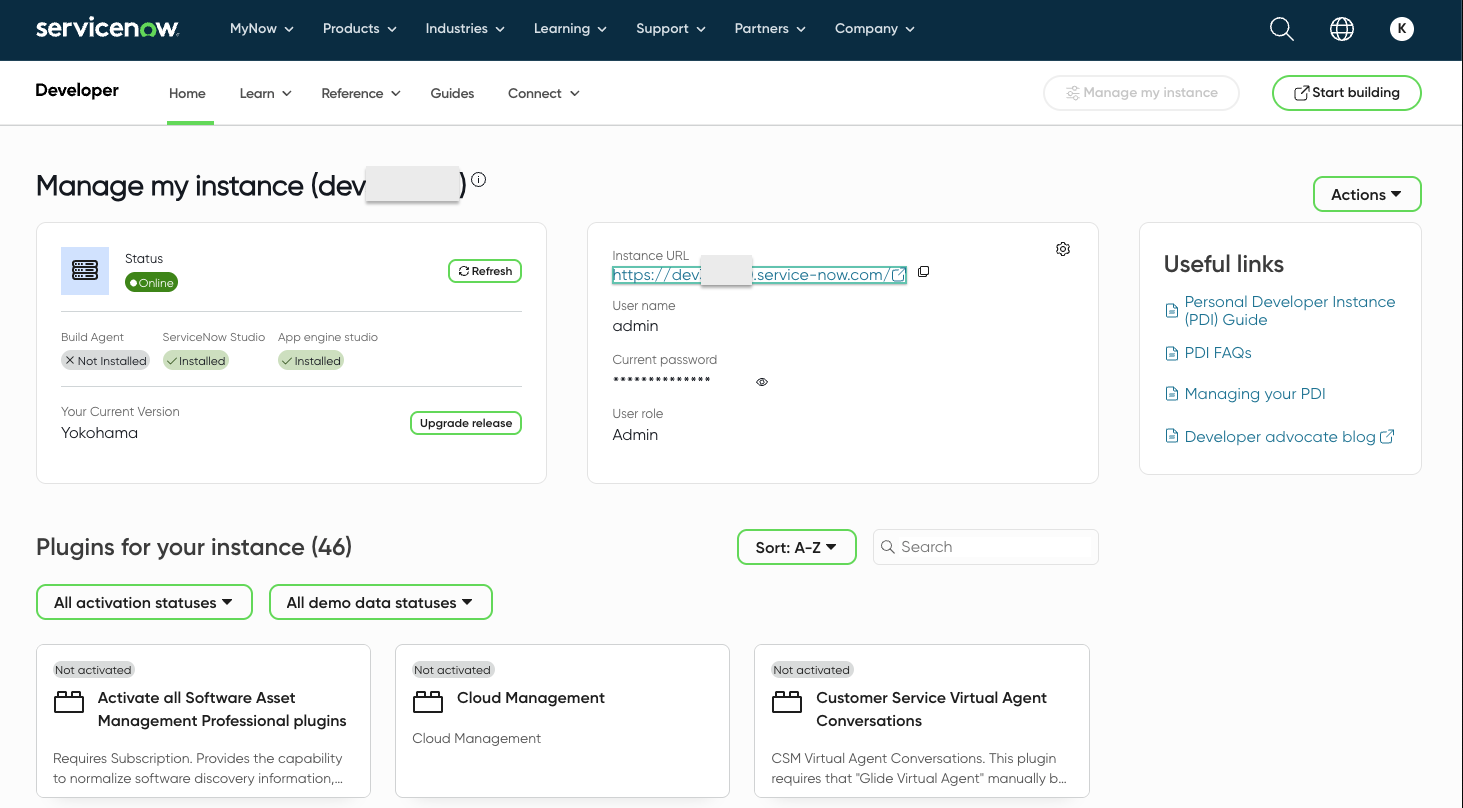This screenshot has width=1463, height=808.
Task: Click document icon beside PDI FAQs
Action: (x=1172, y=353)
